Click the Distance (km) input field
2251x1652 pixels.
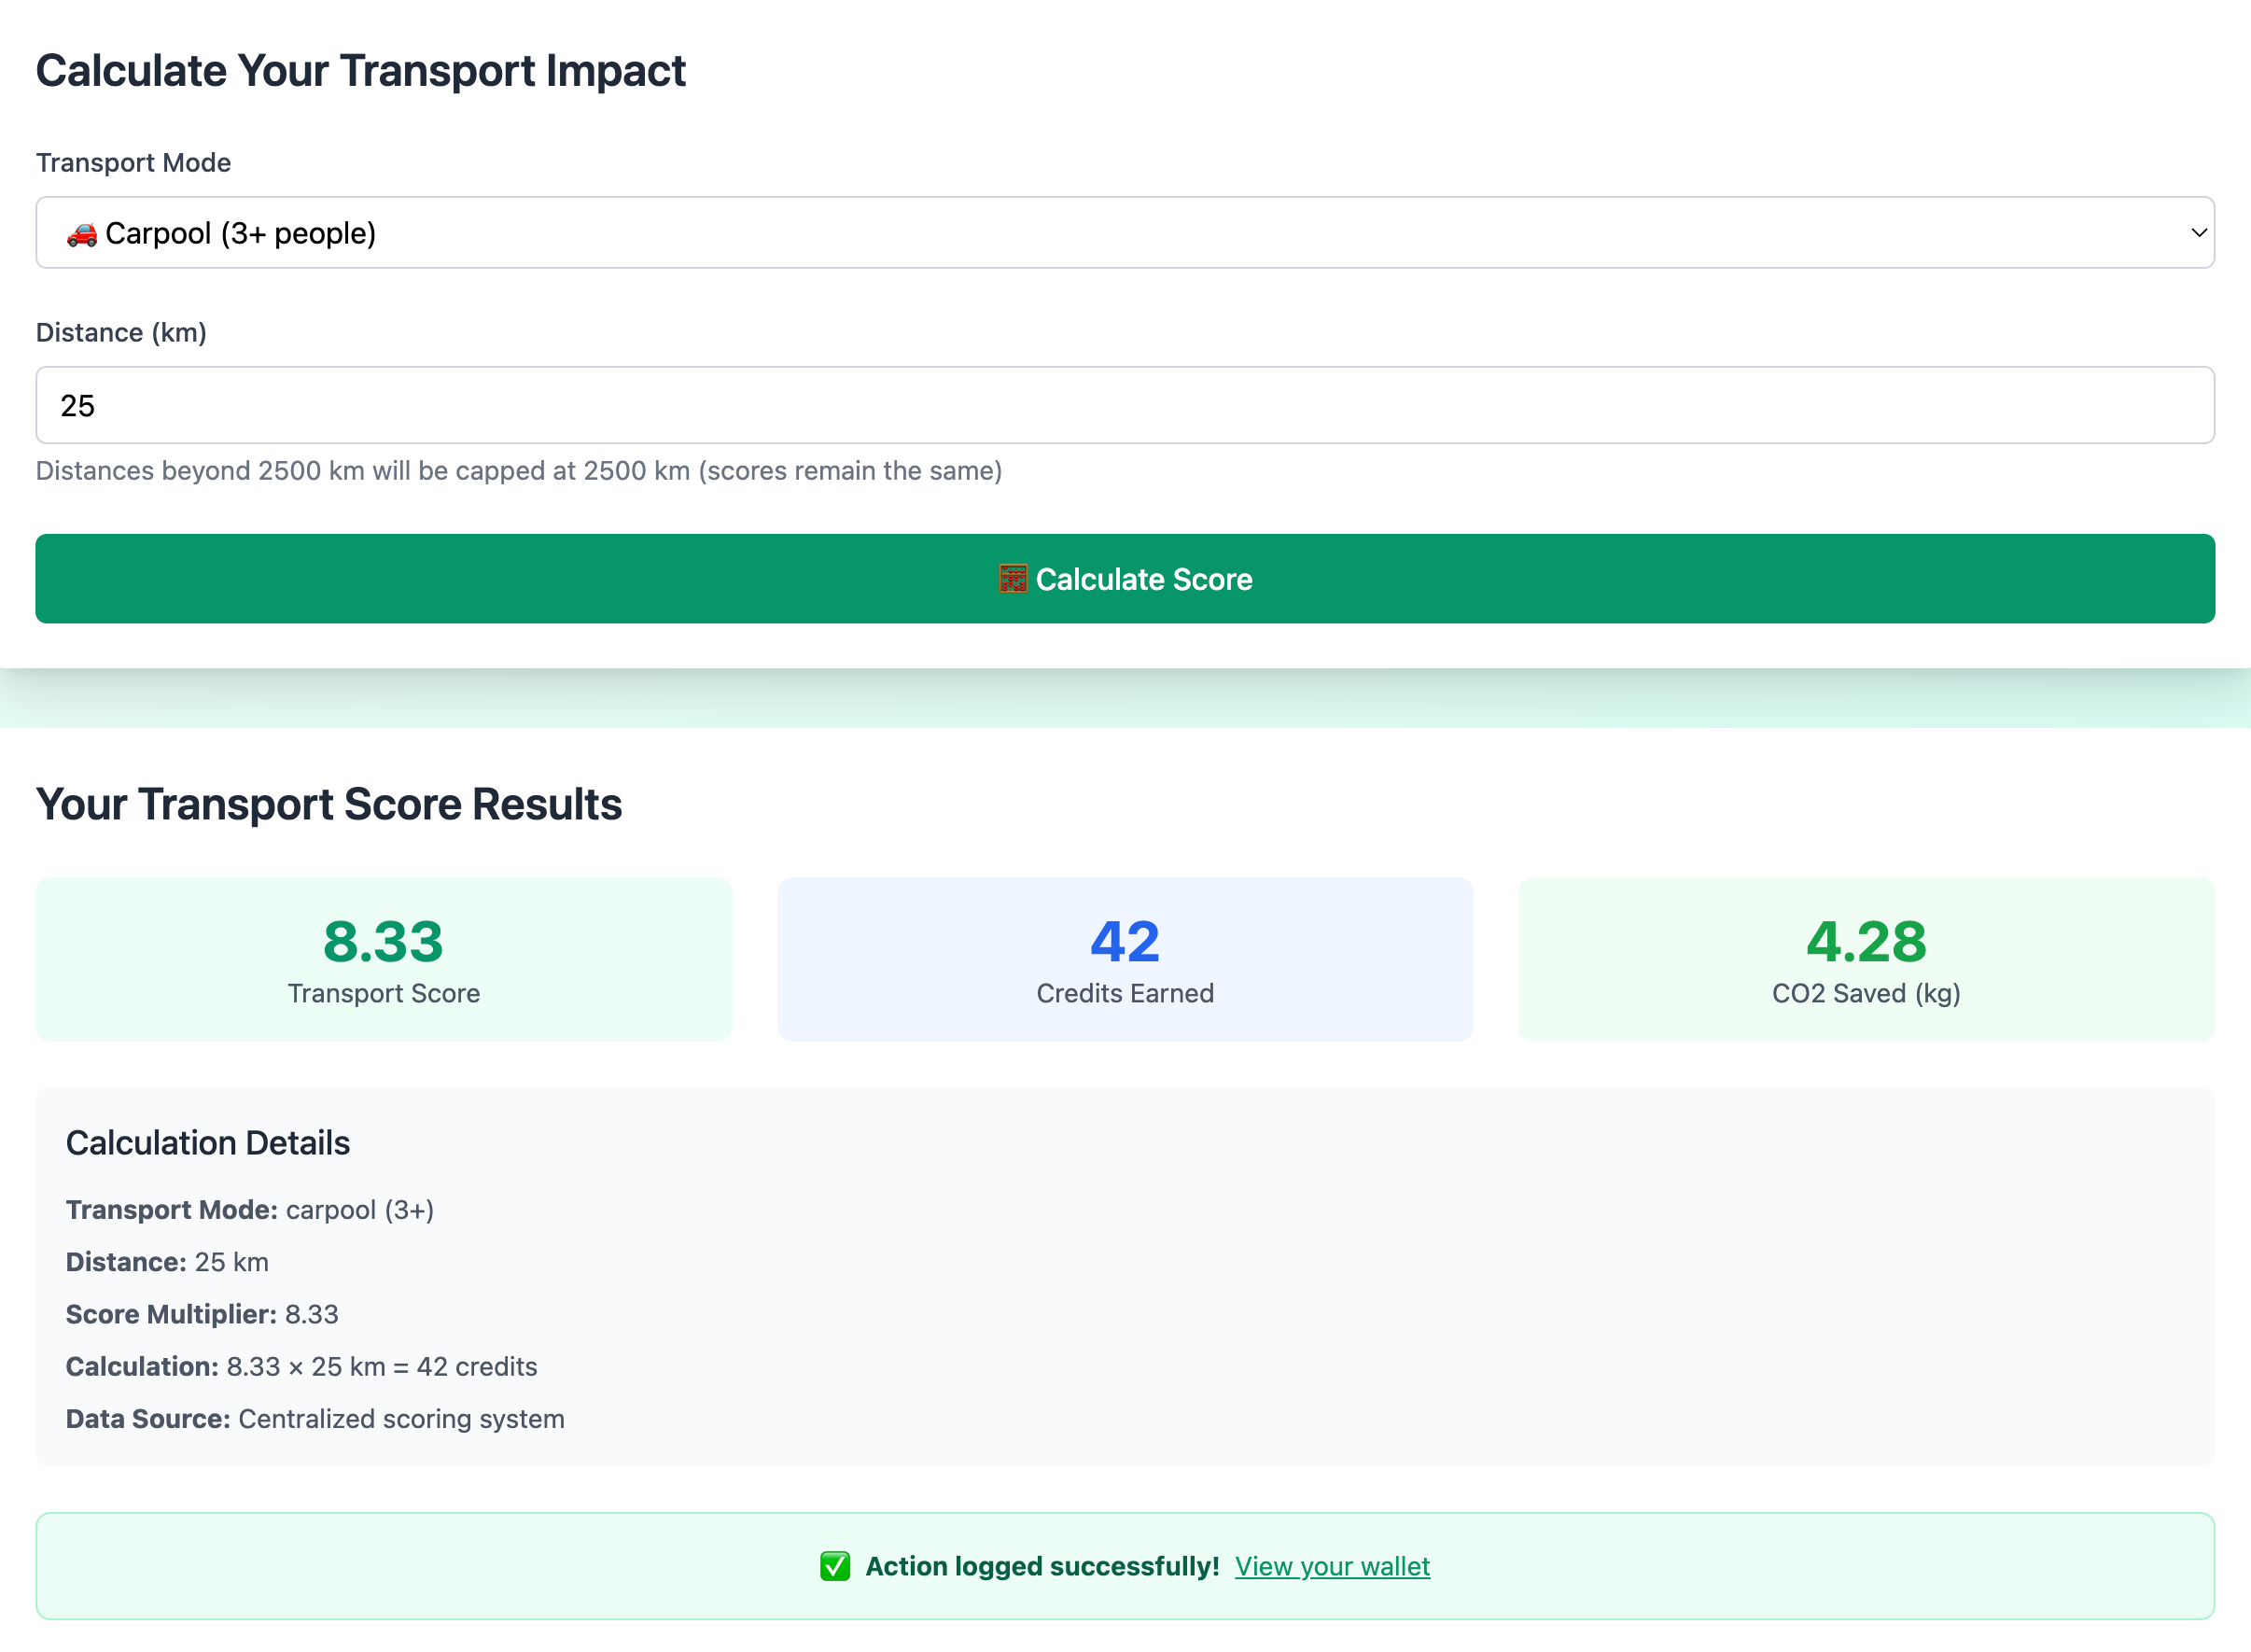point(1124,405)
